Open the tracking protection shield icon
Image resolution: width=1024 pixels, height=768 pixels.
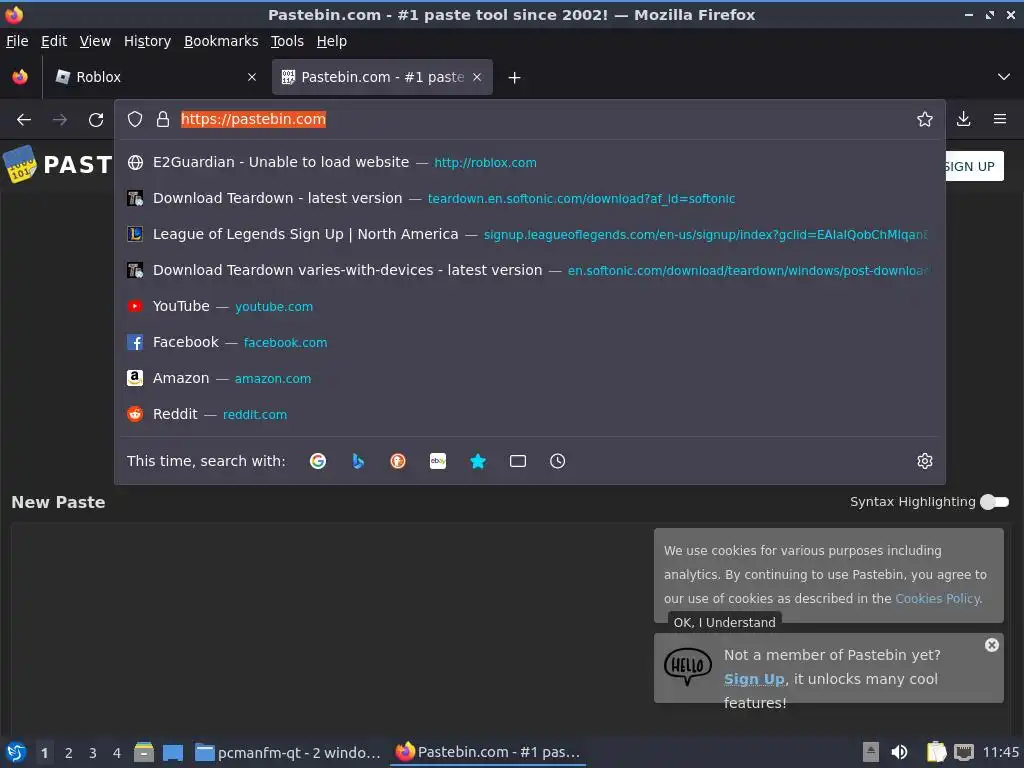[x=135, y=119]
